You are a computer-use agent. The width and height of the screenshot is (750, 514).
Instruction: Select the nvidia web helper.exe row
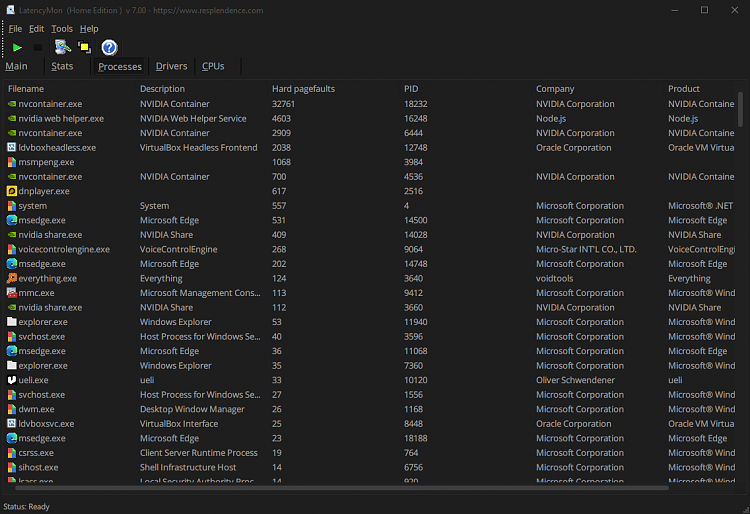371,119
